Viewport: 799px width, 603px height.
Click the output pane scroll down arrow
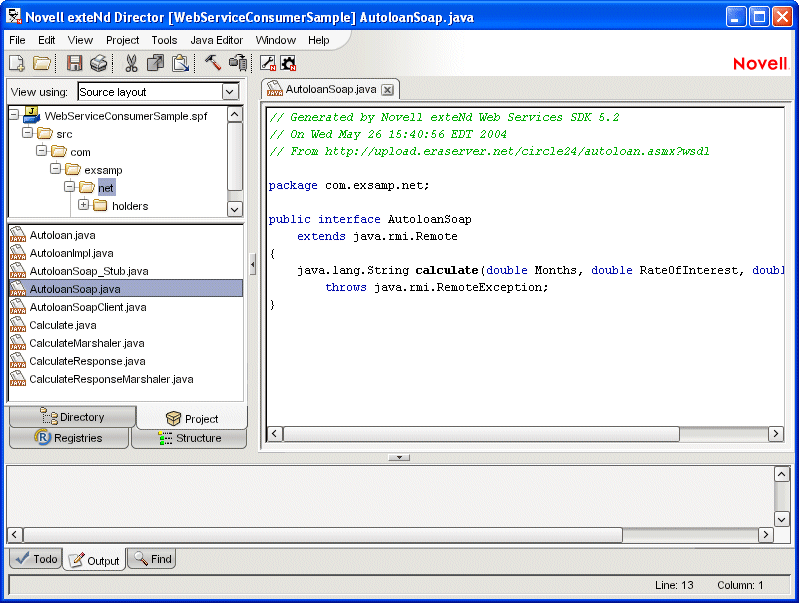point(782,519)
